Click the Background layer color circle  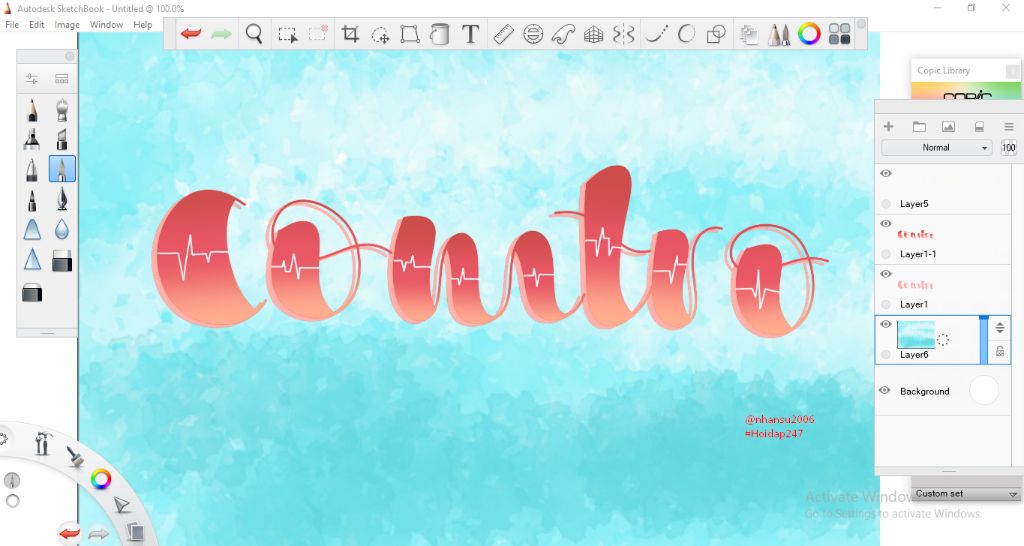(x=984, y=390)
